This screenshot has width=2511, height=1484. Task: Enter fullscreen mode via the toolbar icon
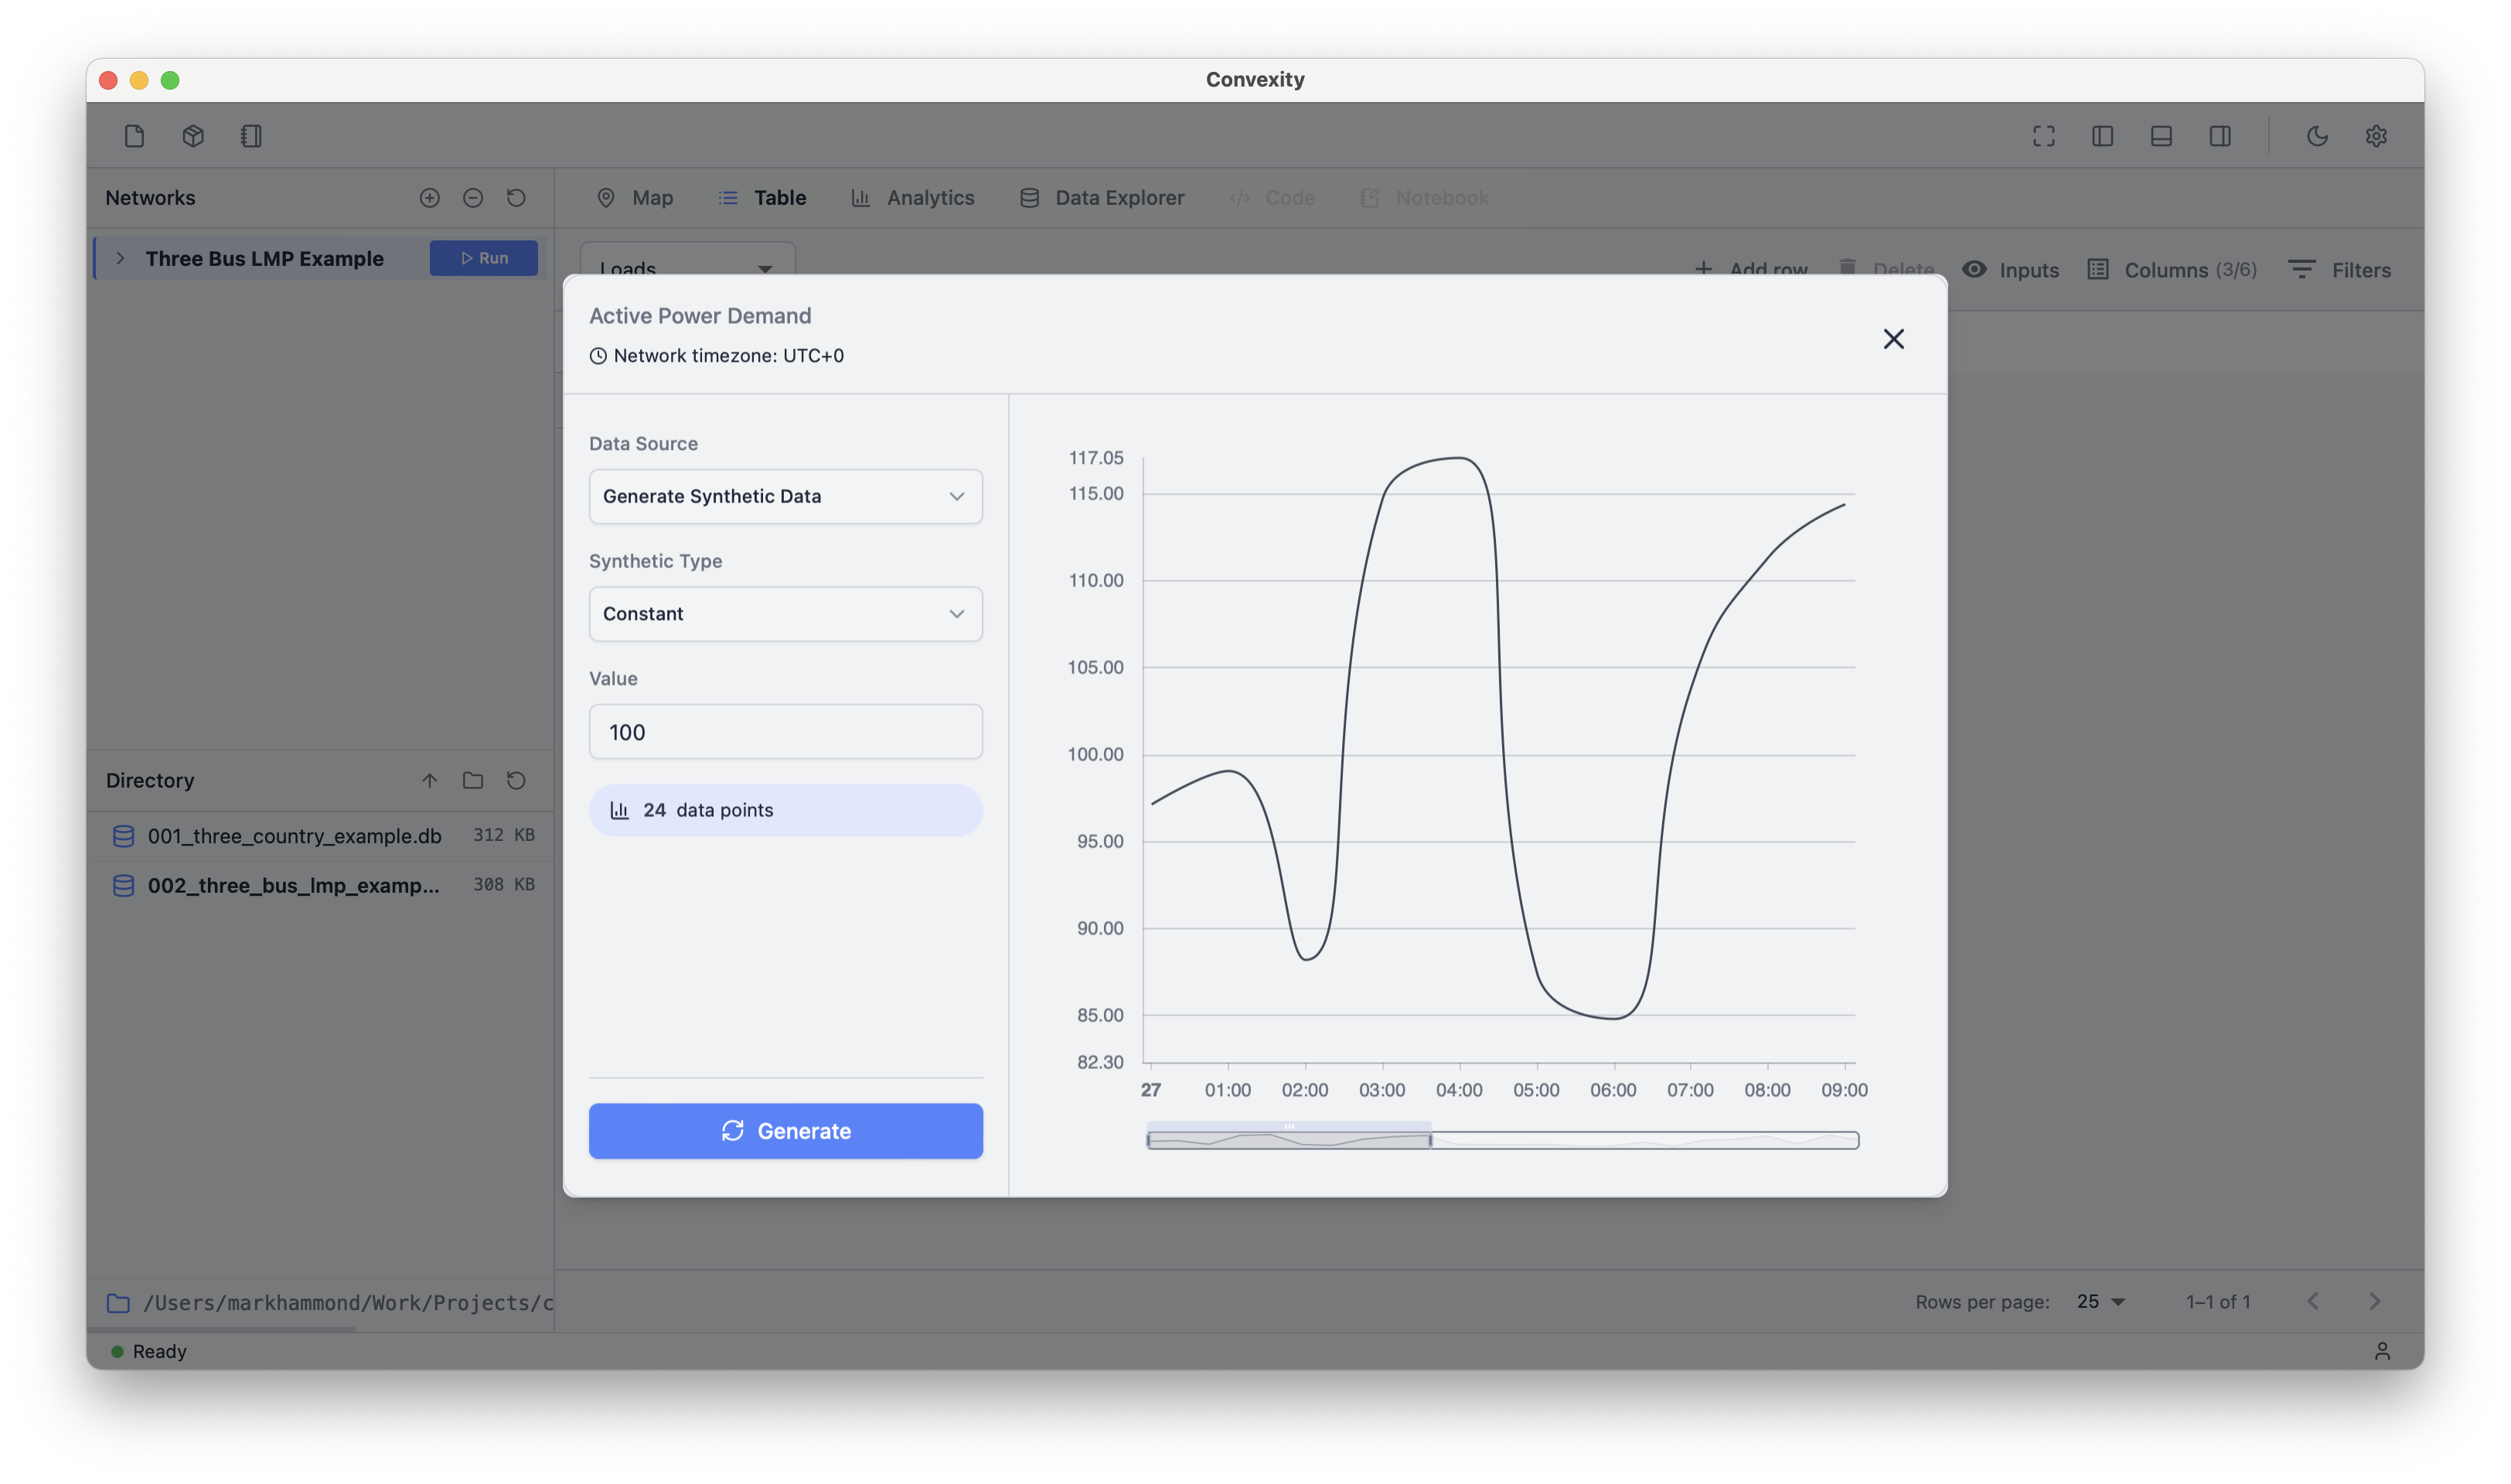click(2043, 136)
